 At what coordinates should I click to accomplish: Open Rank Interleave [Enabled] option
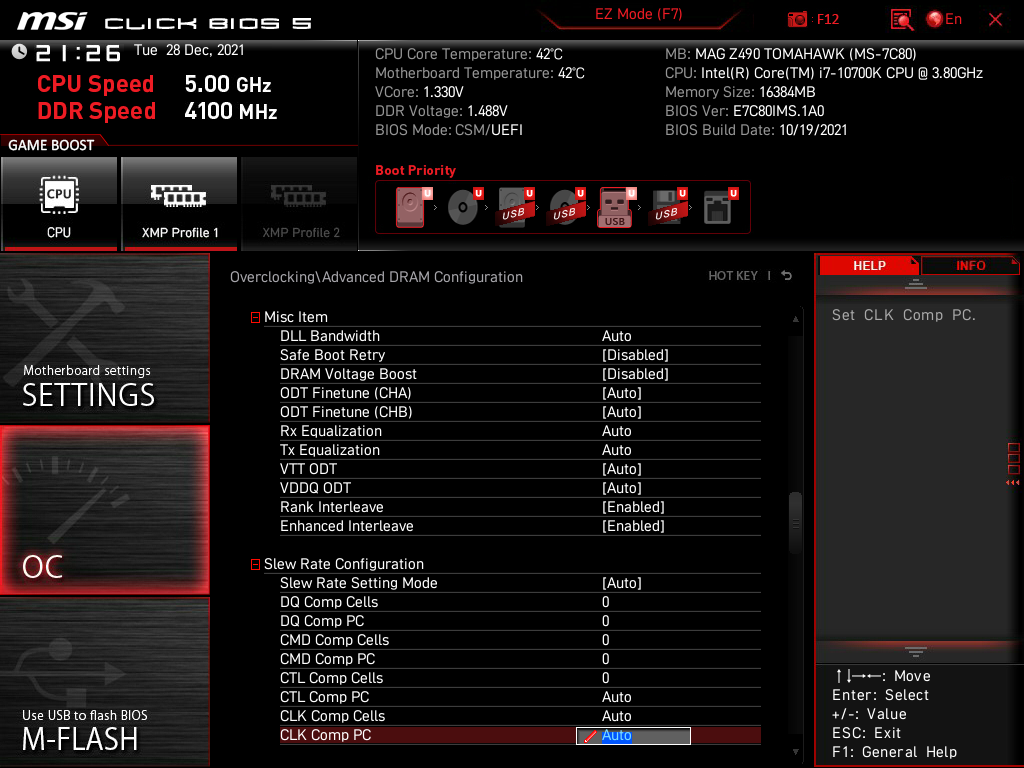pyautogui.click(x=633, y=507)
